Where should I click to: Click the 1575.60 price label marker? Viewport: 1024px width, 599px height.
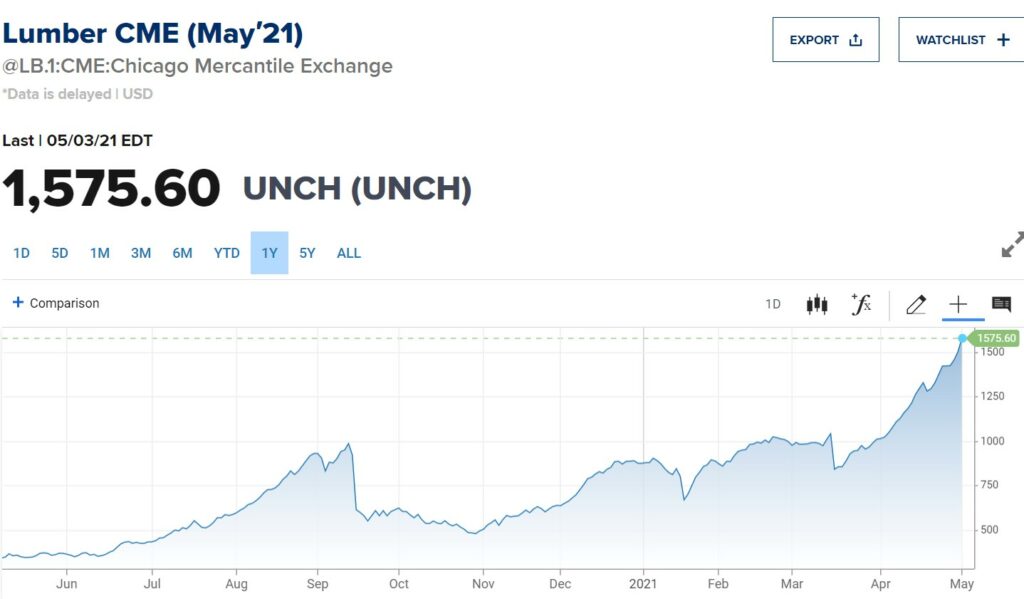click(997, 339)
